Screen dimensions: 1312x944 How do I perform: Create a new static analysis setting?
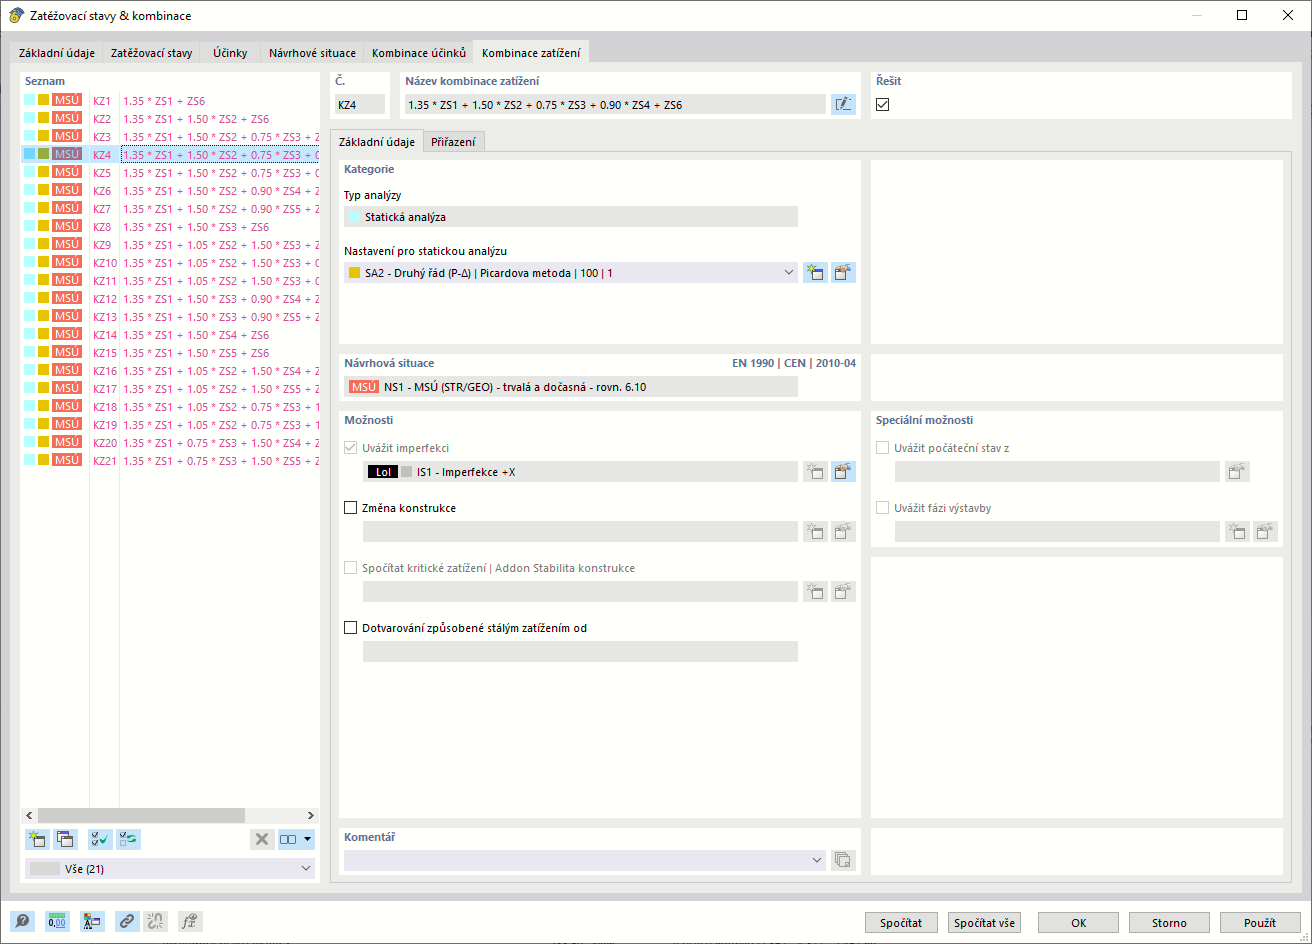pos(815,272)
